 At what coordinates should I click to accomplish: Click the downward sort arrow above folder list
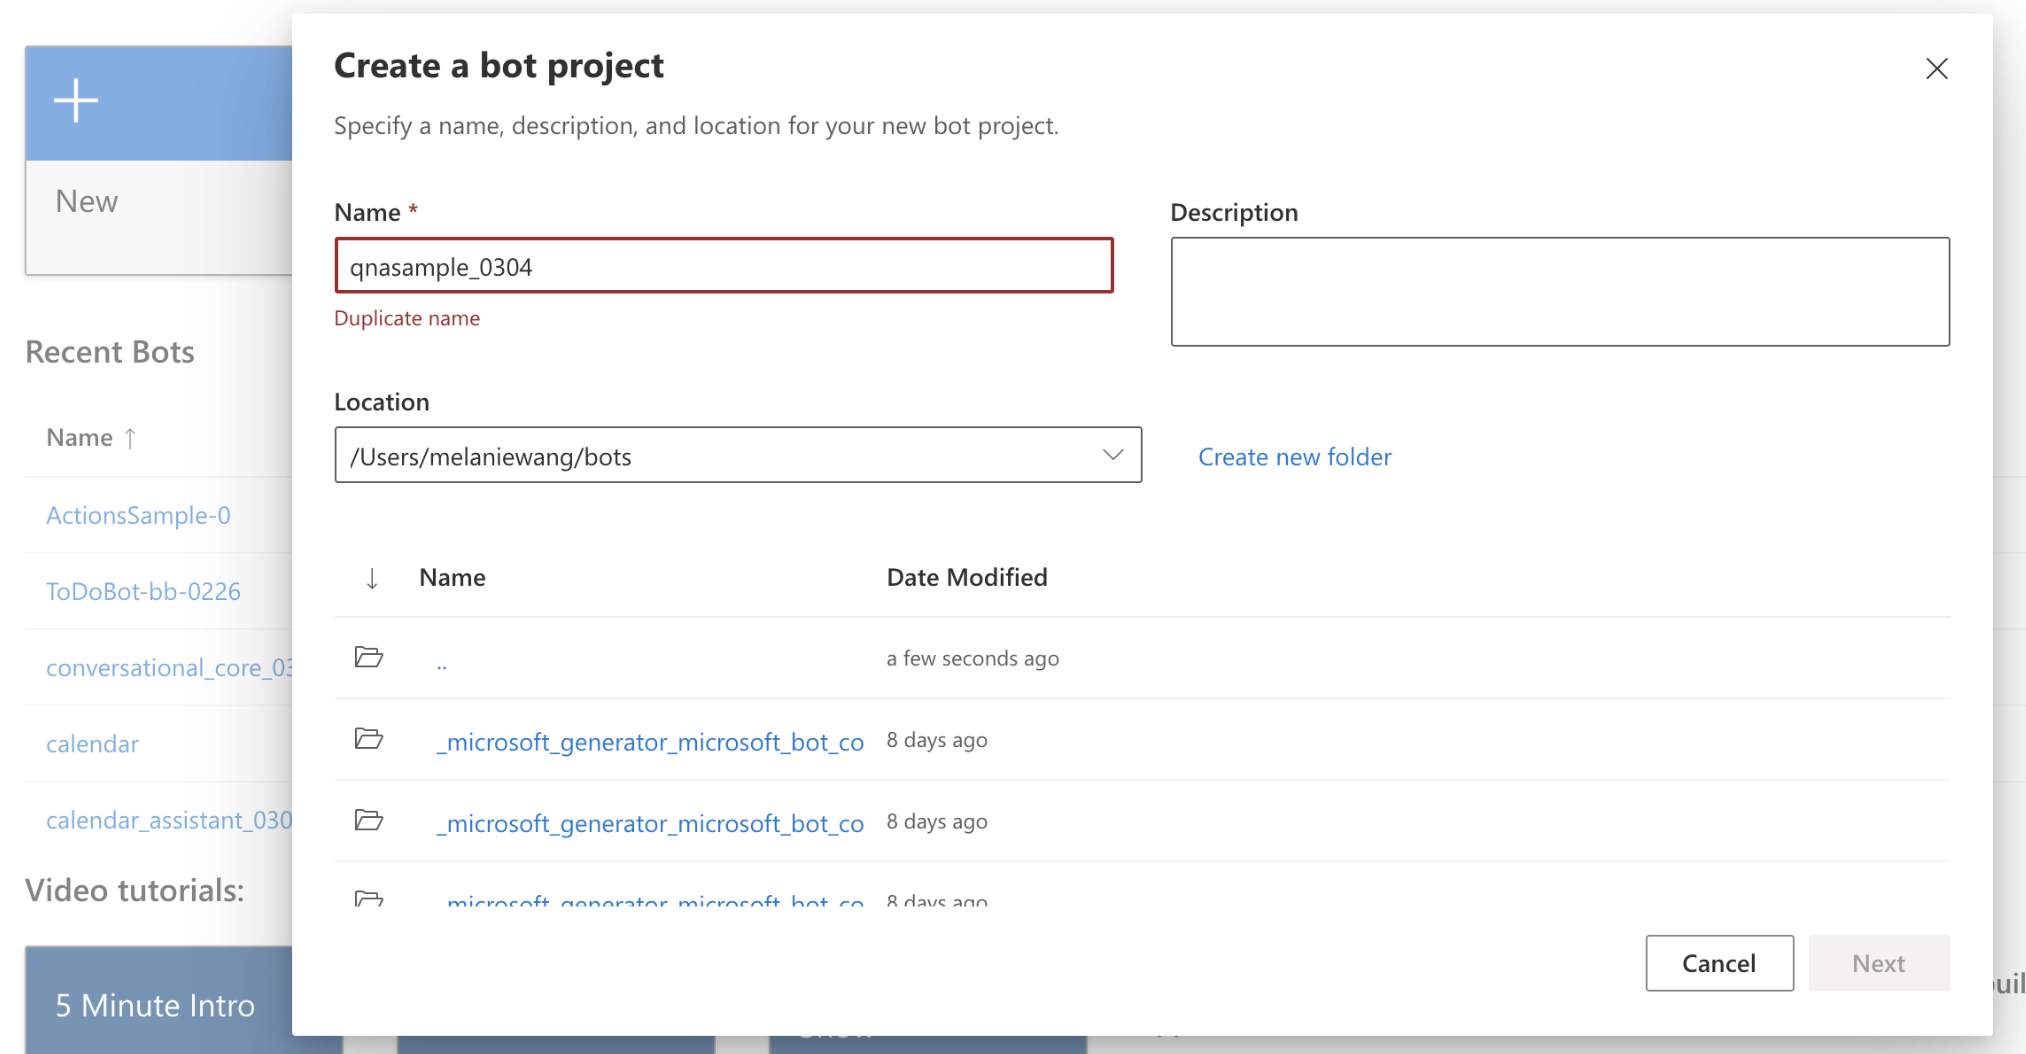[x=372, y=577]
